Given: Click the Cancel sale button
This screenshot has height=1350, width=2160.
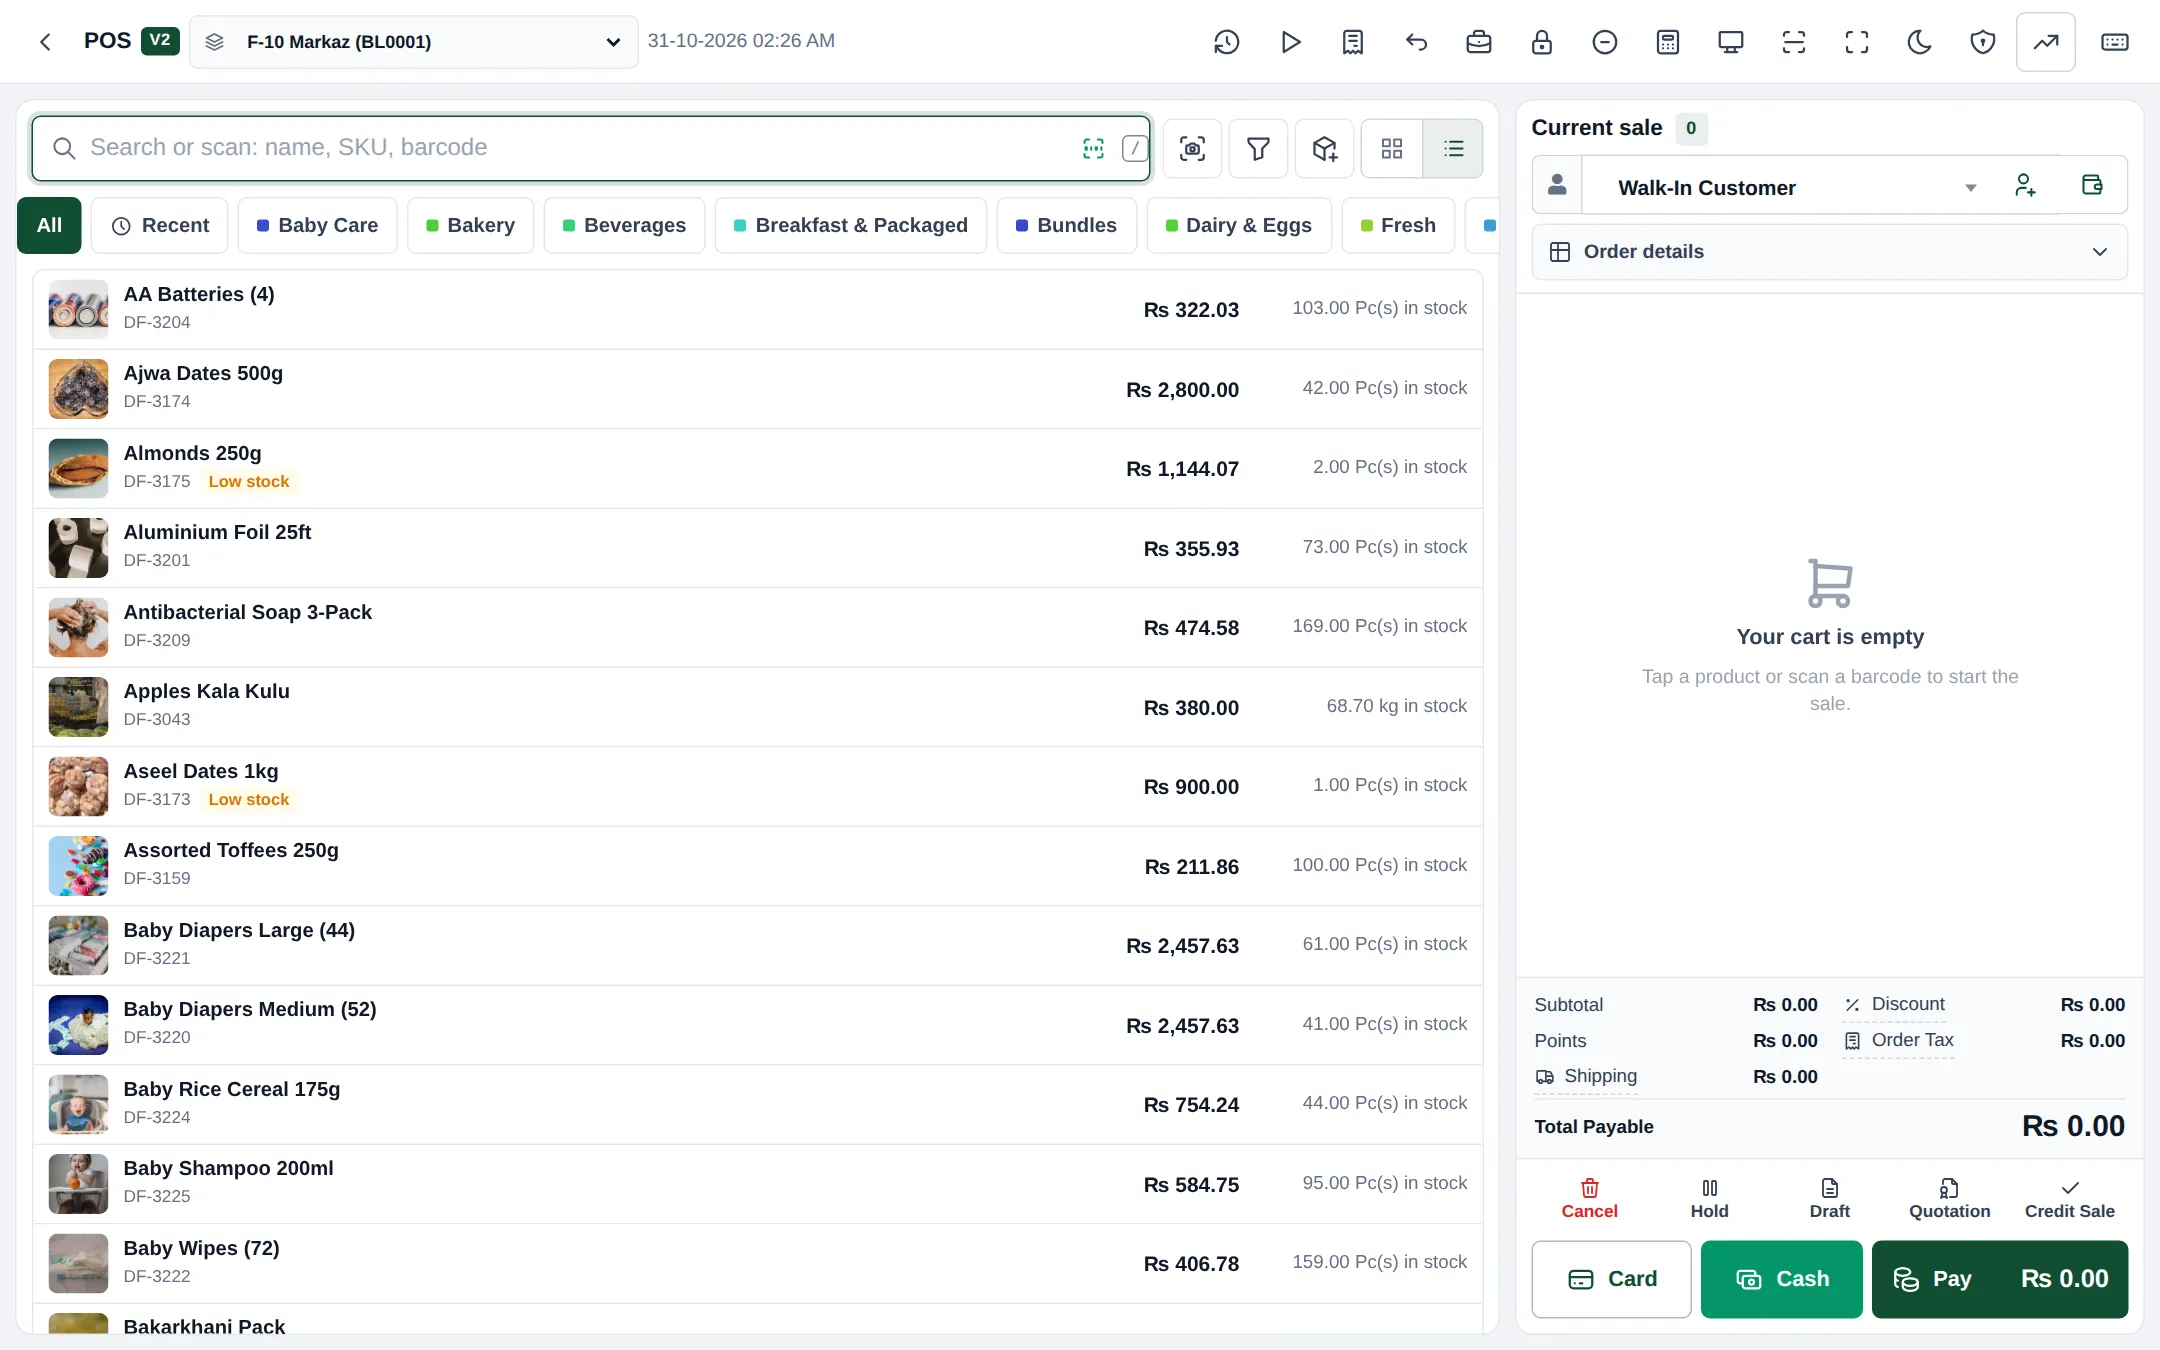Looking at the screenshot, I should pyautogui.click(x=1589, y=1199).
